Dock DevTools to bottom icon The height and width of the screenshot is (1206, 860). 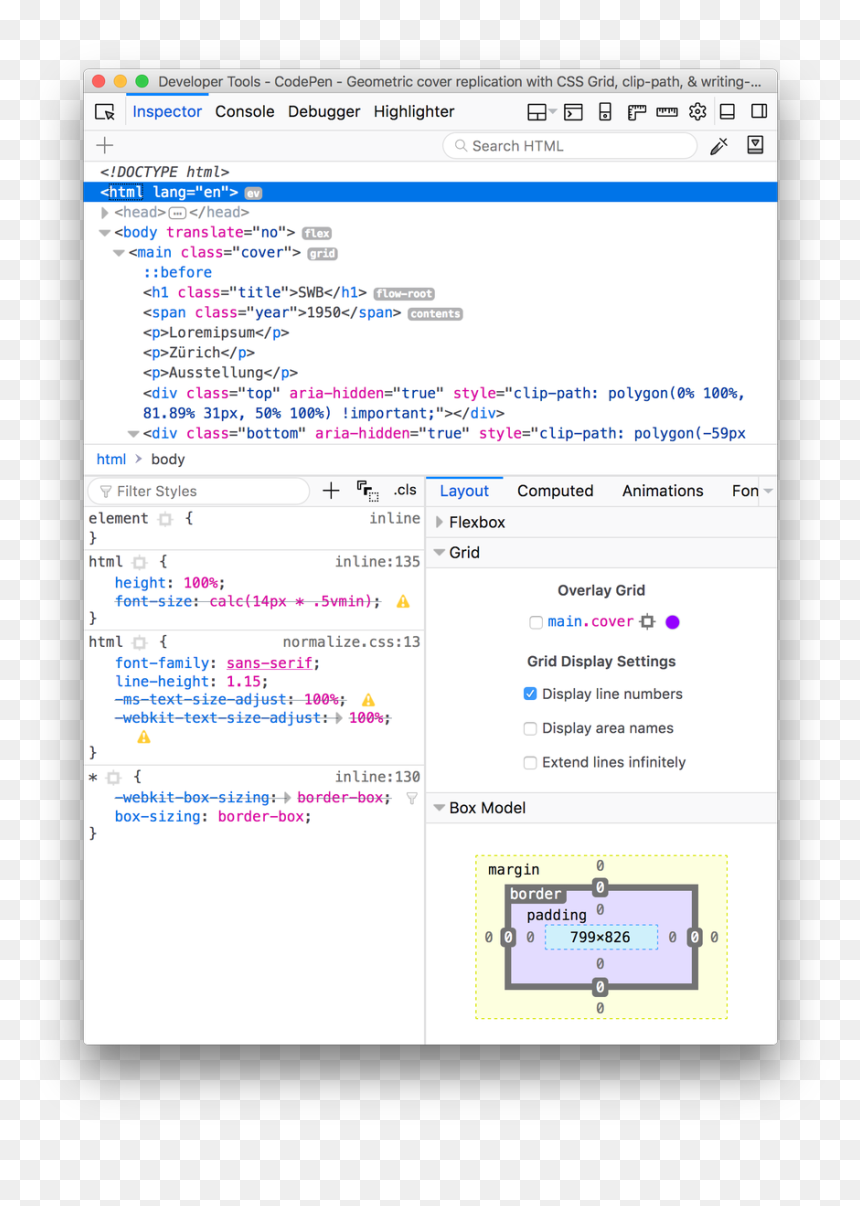click(x=728, y=112)
